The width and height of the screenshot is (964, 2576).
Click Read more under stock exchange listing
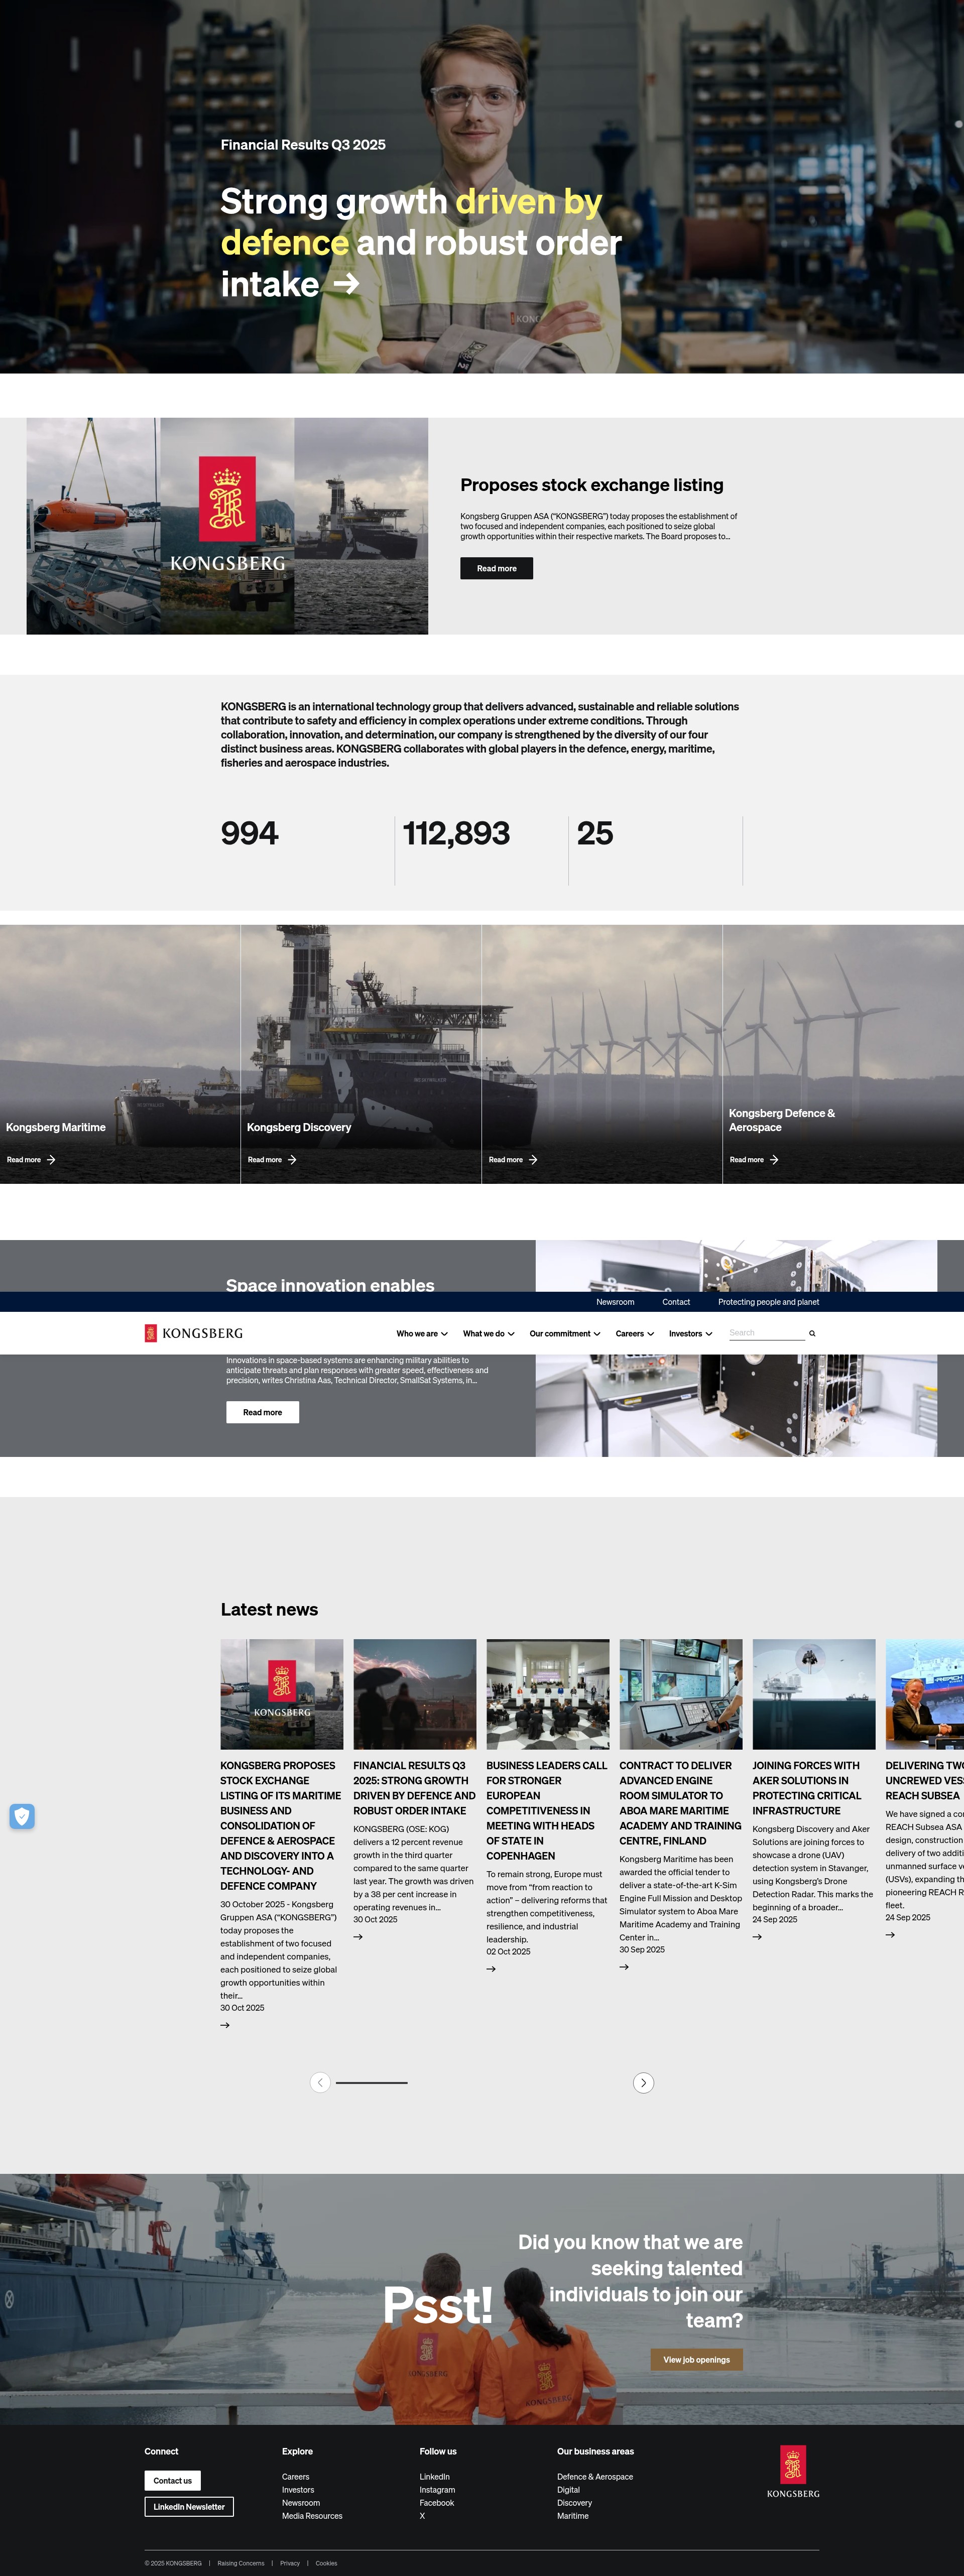(x=496, y=568)
